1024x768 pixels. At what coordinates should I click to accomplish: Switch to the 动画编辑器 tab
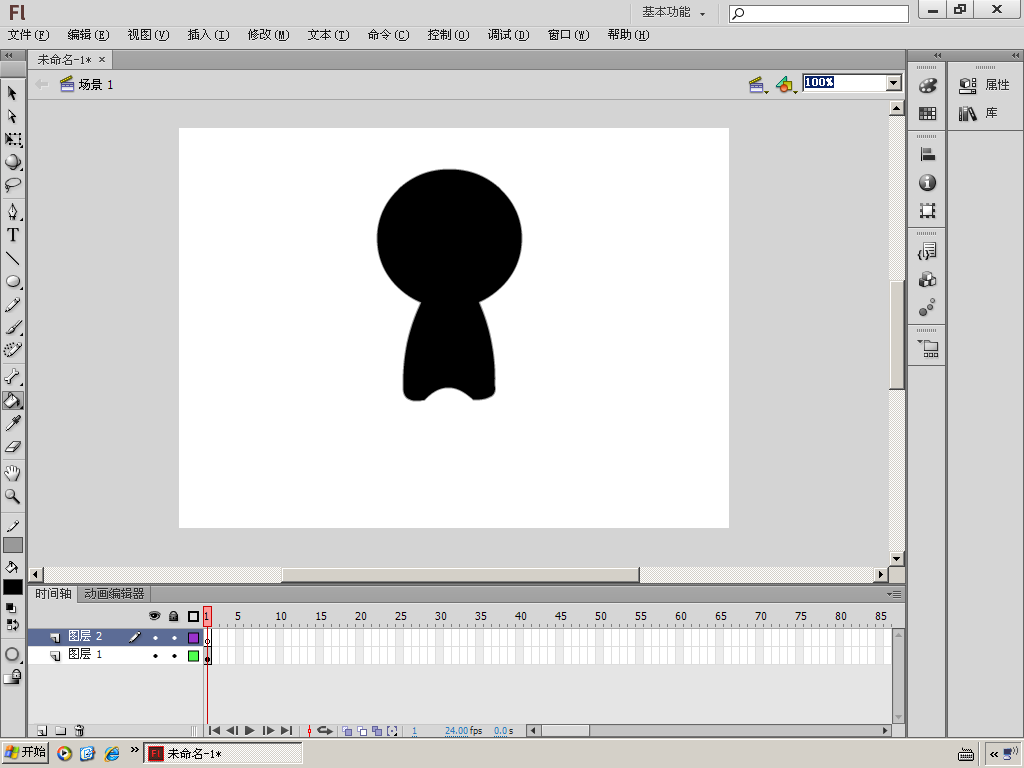[114, 594]
